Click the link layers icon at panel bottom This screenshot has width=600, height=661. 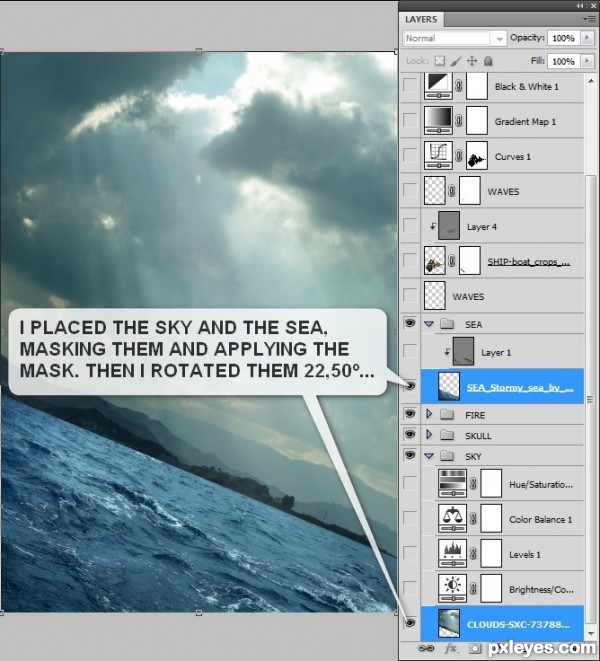click(x=426, y=648)
